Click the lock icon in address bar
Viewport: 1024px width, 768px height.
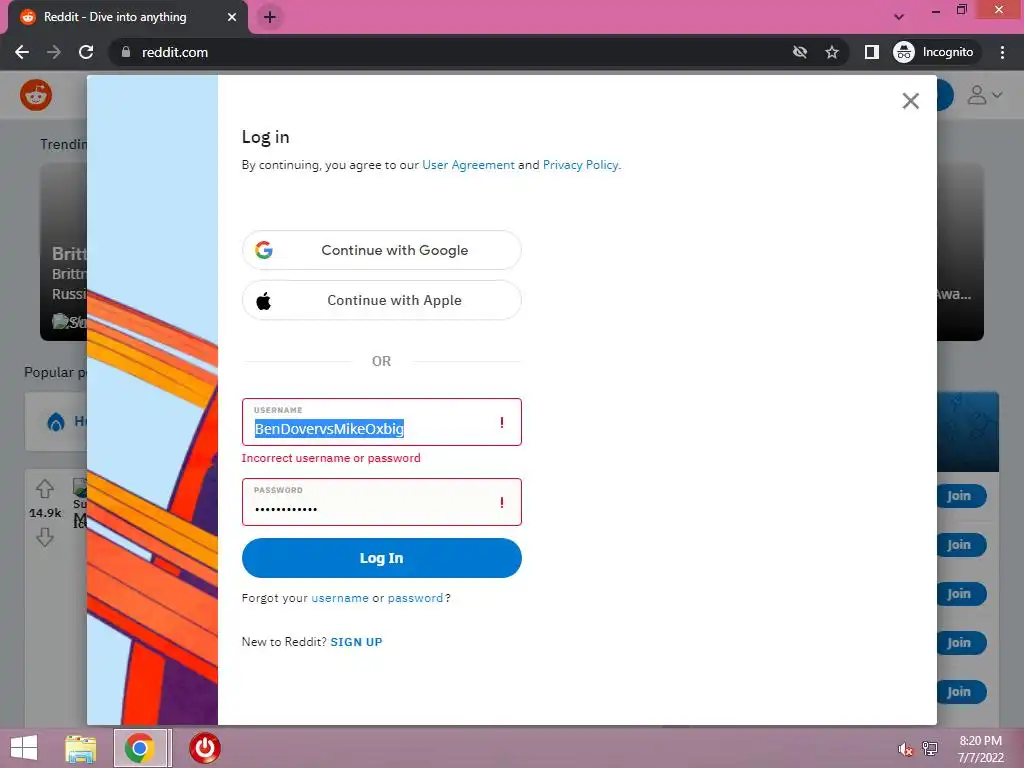[x=126, y=52]
